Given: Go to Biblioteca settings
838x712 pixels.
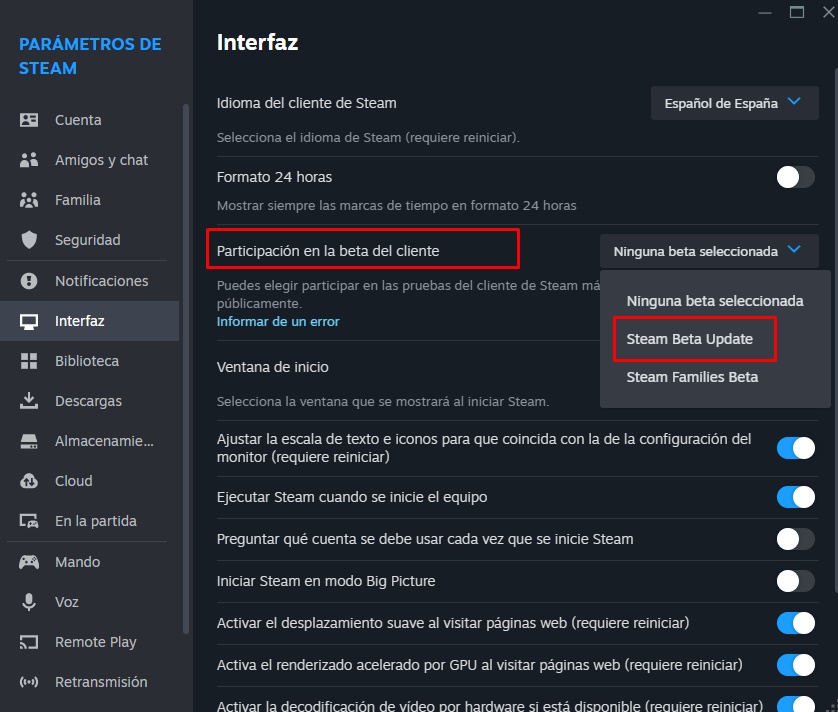Looking at the screenshot, I should pyautogui.click(x=90, y=361).
